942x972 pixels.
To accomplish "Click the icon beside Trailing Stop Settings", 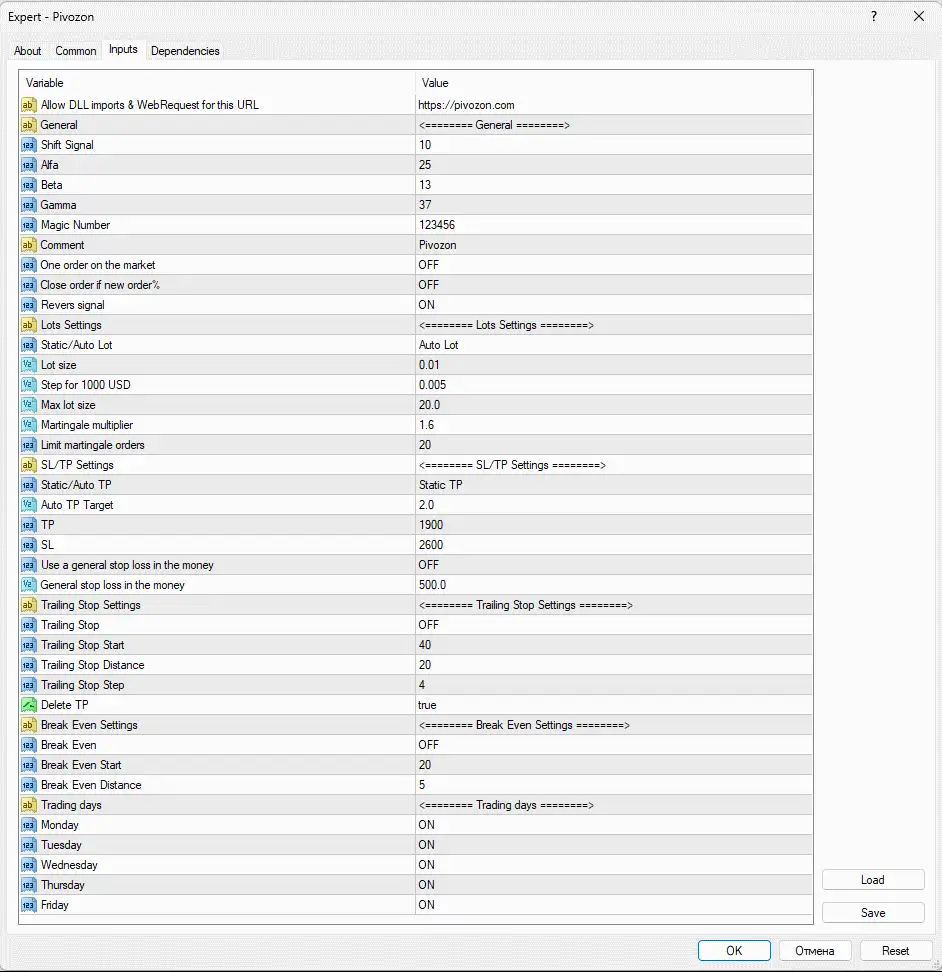I will (x=28, y=605).
